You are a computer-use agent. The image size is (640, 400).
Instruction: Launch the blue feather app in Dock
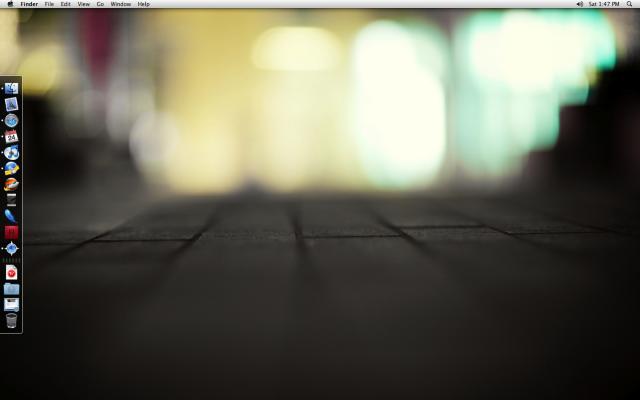point(11,216)
